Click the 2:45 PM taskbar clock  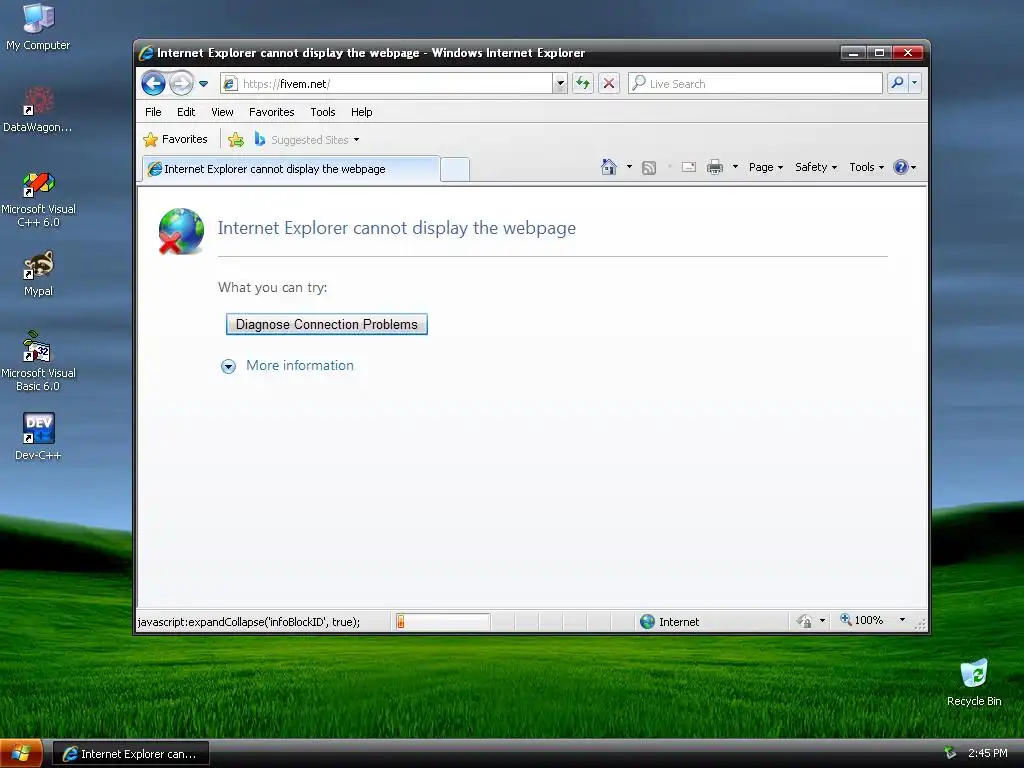(987, 753)
